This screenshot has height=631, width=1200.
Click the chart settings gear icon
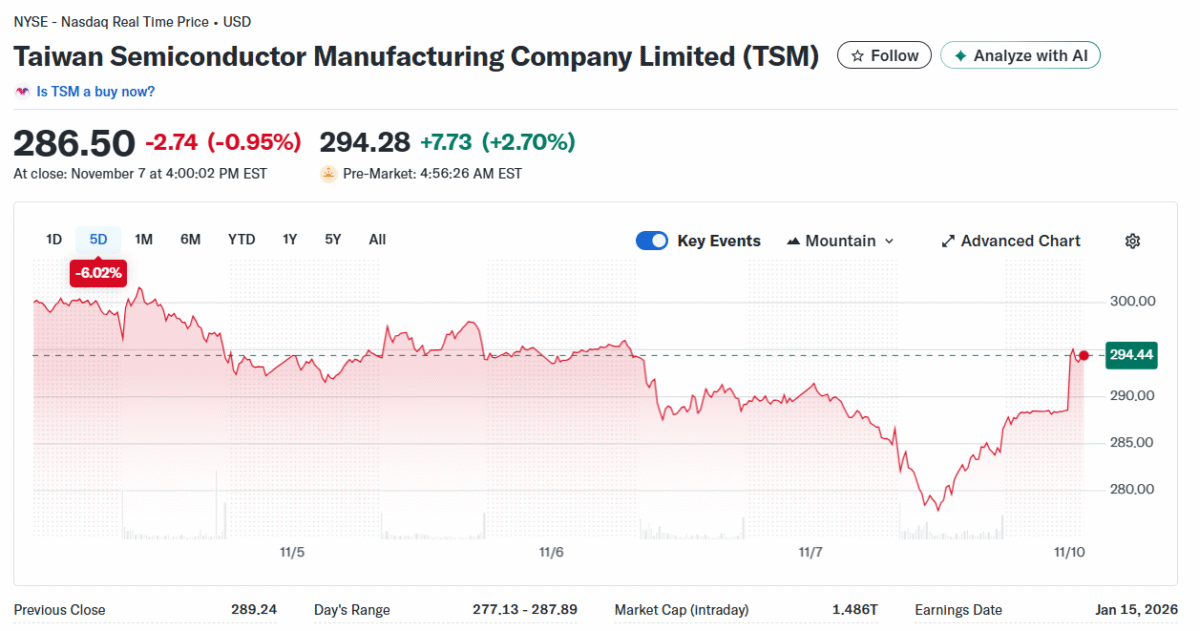click(x=1133, y=241)
